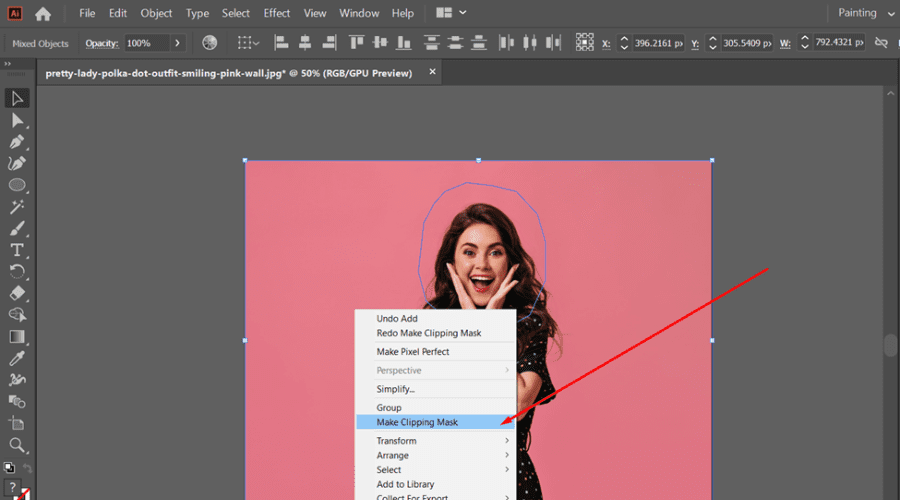Screen dimensions: 900x500
Task: Open the Align To dropdown
Action: coord(249,42)
